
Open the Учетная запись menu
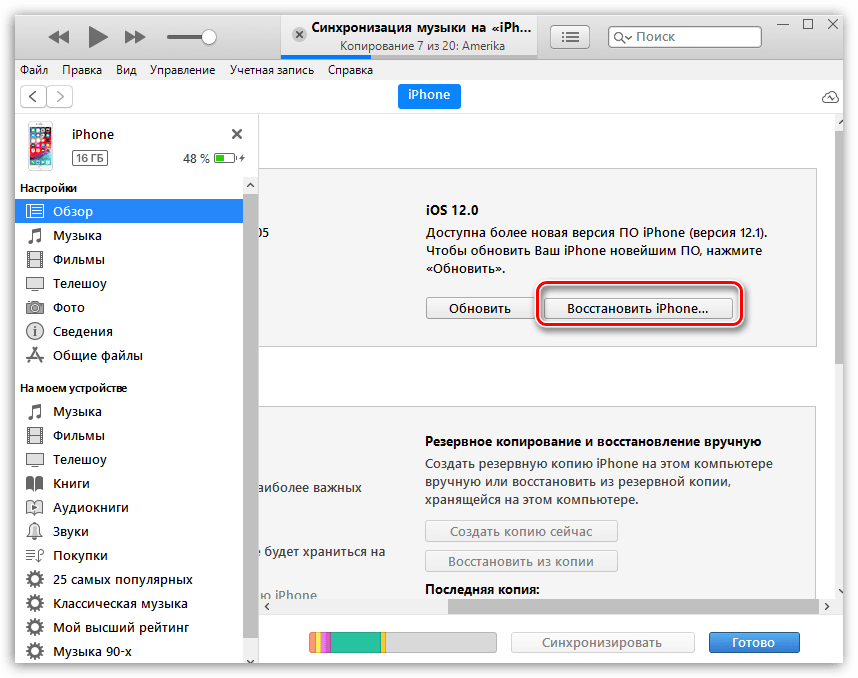coord(271,70)
